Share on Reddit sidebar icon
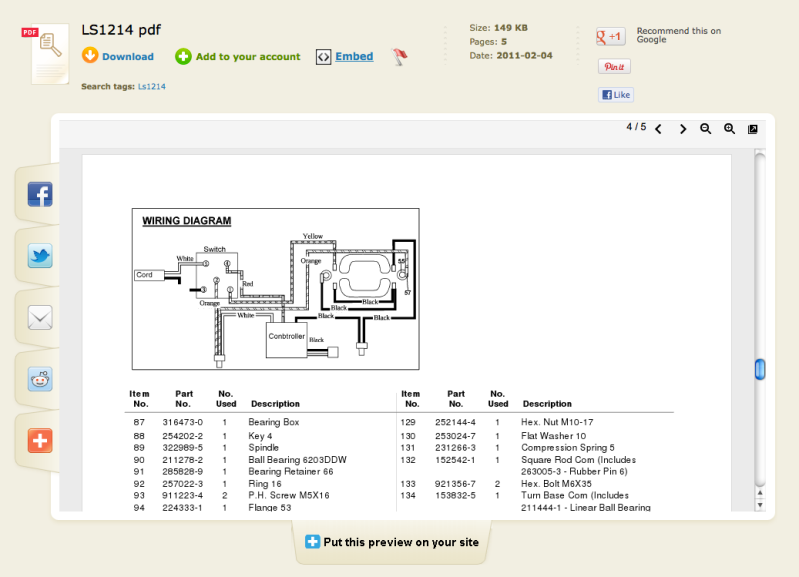Viewport: 799px width, 577px height. 40,379
